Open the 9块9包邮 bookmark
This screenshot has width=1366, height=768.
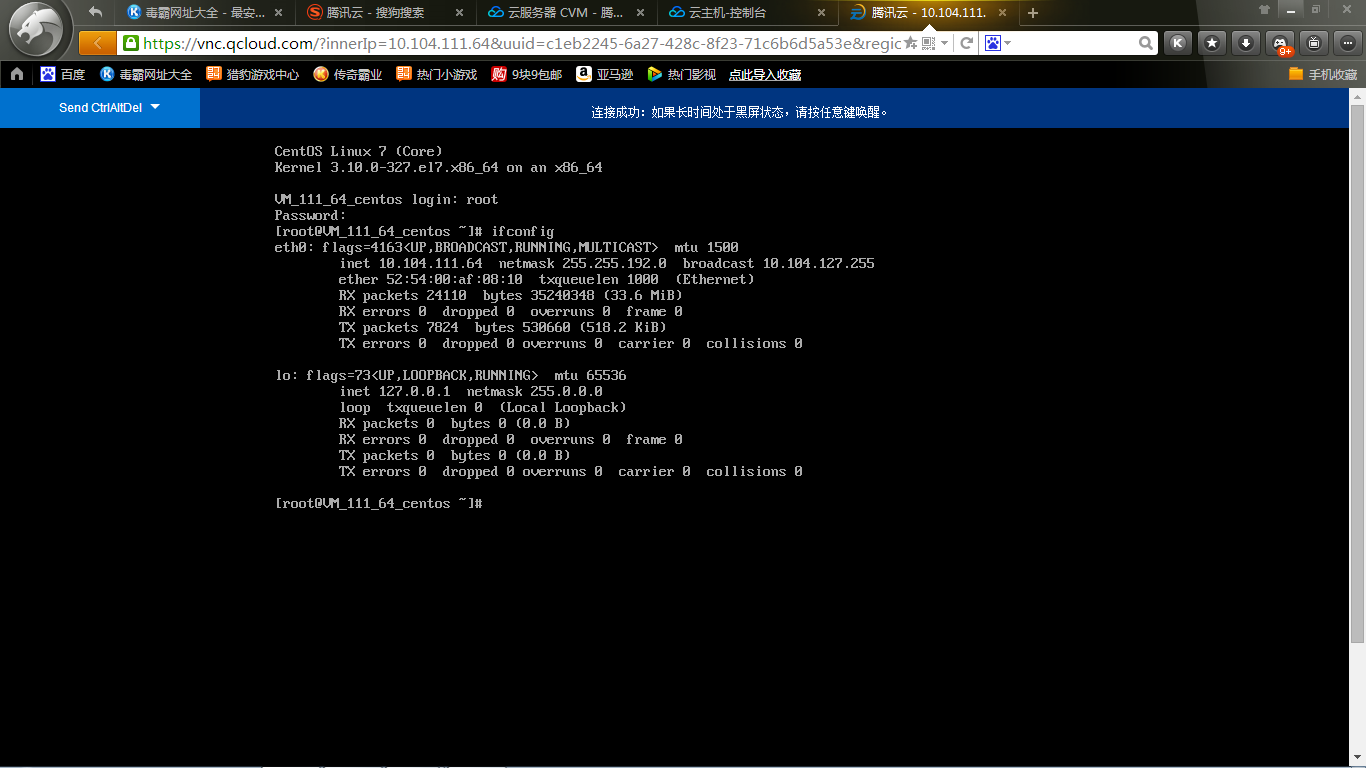(527, 74)
